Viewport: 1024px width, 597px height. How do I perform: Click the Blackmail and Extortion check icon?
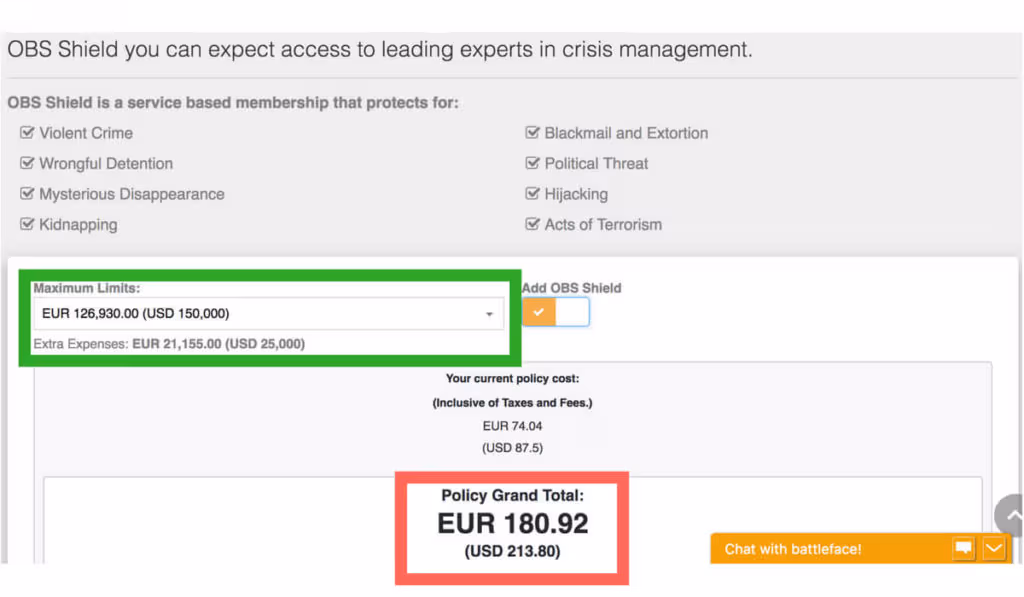click(x=532, y=133)
